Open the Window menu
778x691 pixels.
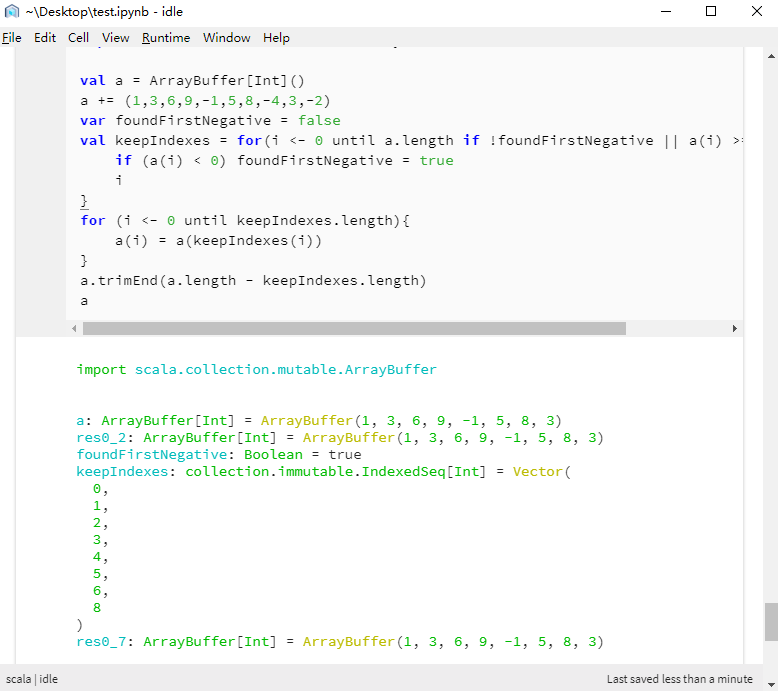[227, 38]
